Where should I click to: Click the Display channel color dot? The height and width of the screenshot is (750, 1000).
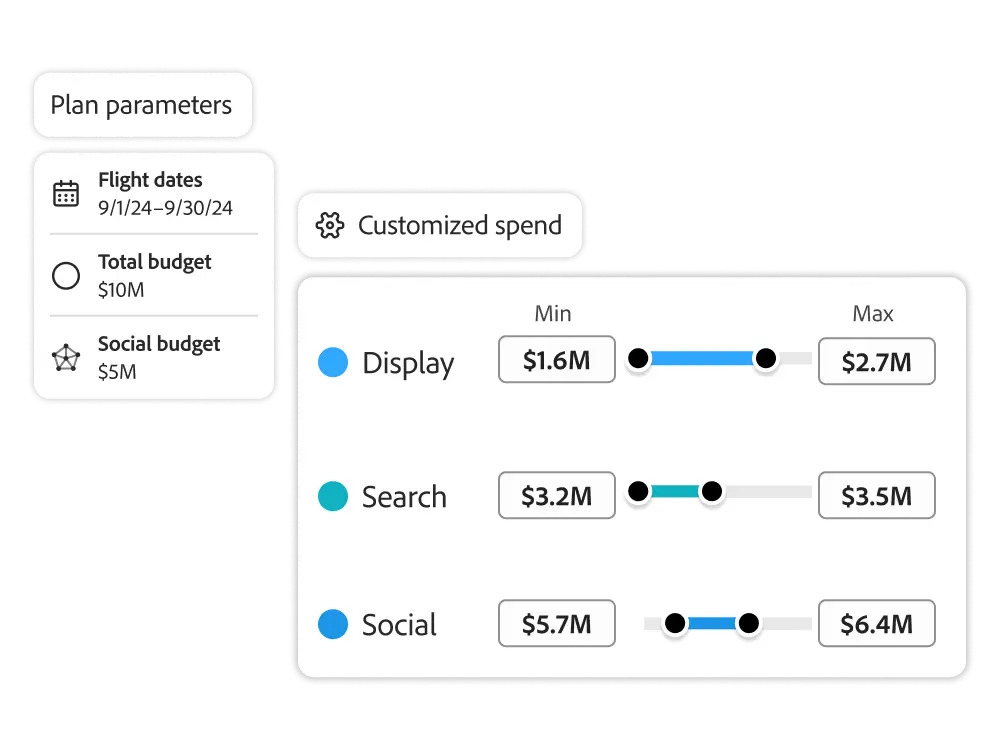[x=332, y=362]
